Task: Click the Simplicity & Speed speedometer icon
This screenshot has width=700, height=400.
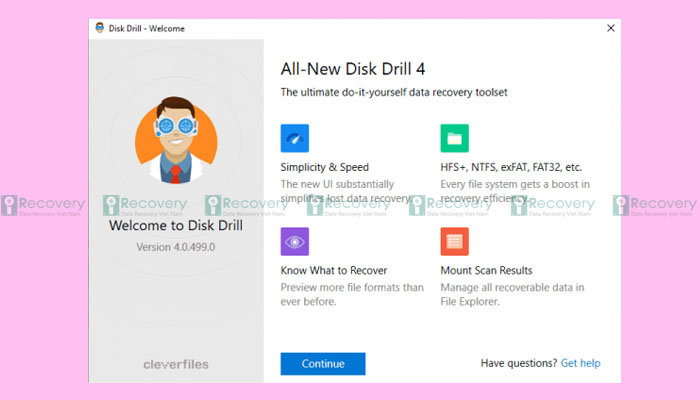Action: pos(295,138)
